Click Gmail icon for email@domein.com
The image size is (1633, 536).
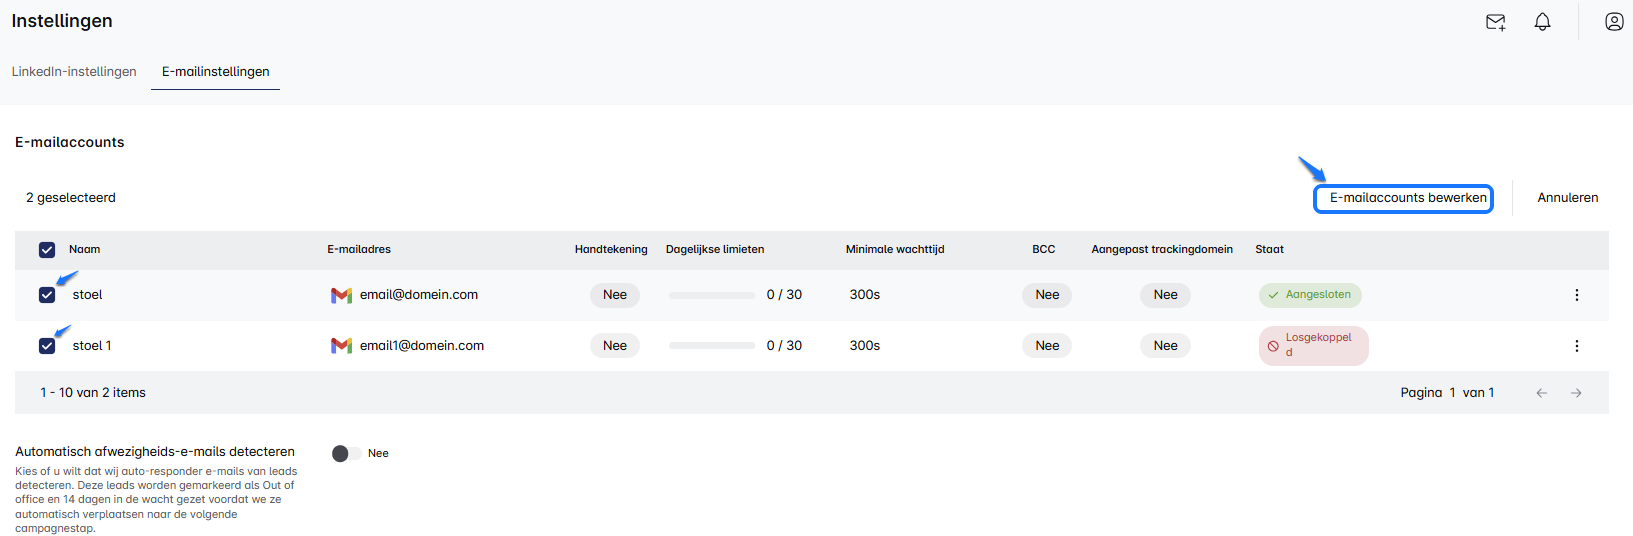pos(341,295)
